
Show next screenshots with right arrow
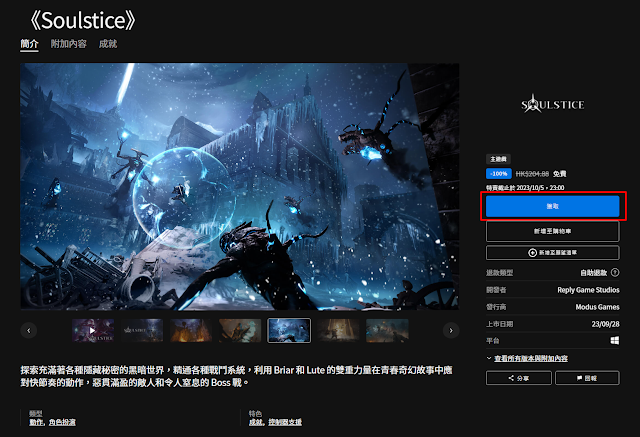point(451,331)
